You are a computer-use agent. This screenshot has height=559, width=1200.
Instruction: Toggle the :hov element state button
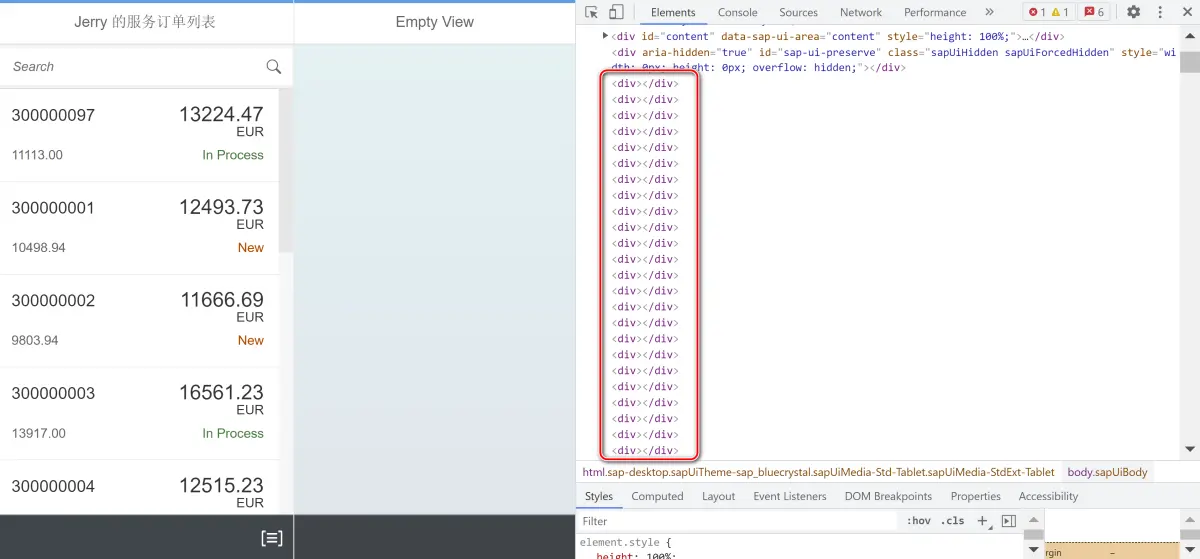pyautogui.click(x=918, y=521)
